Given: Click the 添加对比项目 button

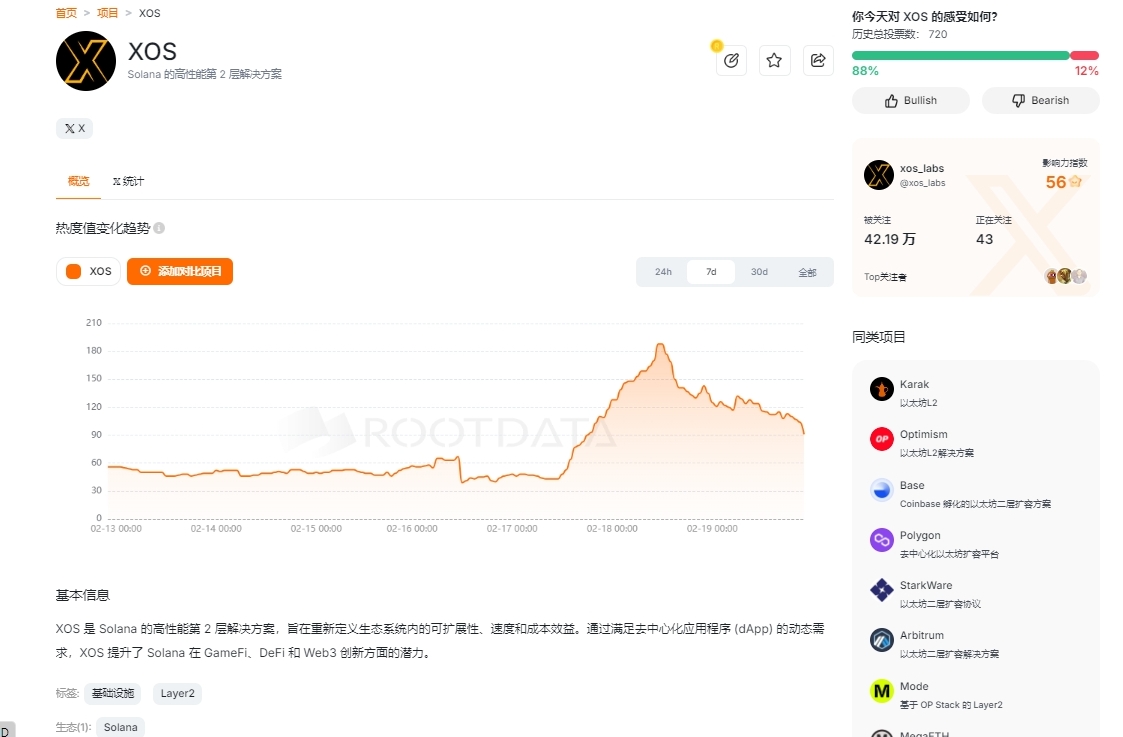Looking at the screenshot, I should coord(180,271).
